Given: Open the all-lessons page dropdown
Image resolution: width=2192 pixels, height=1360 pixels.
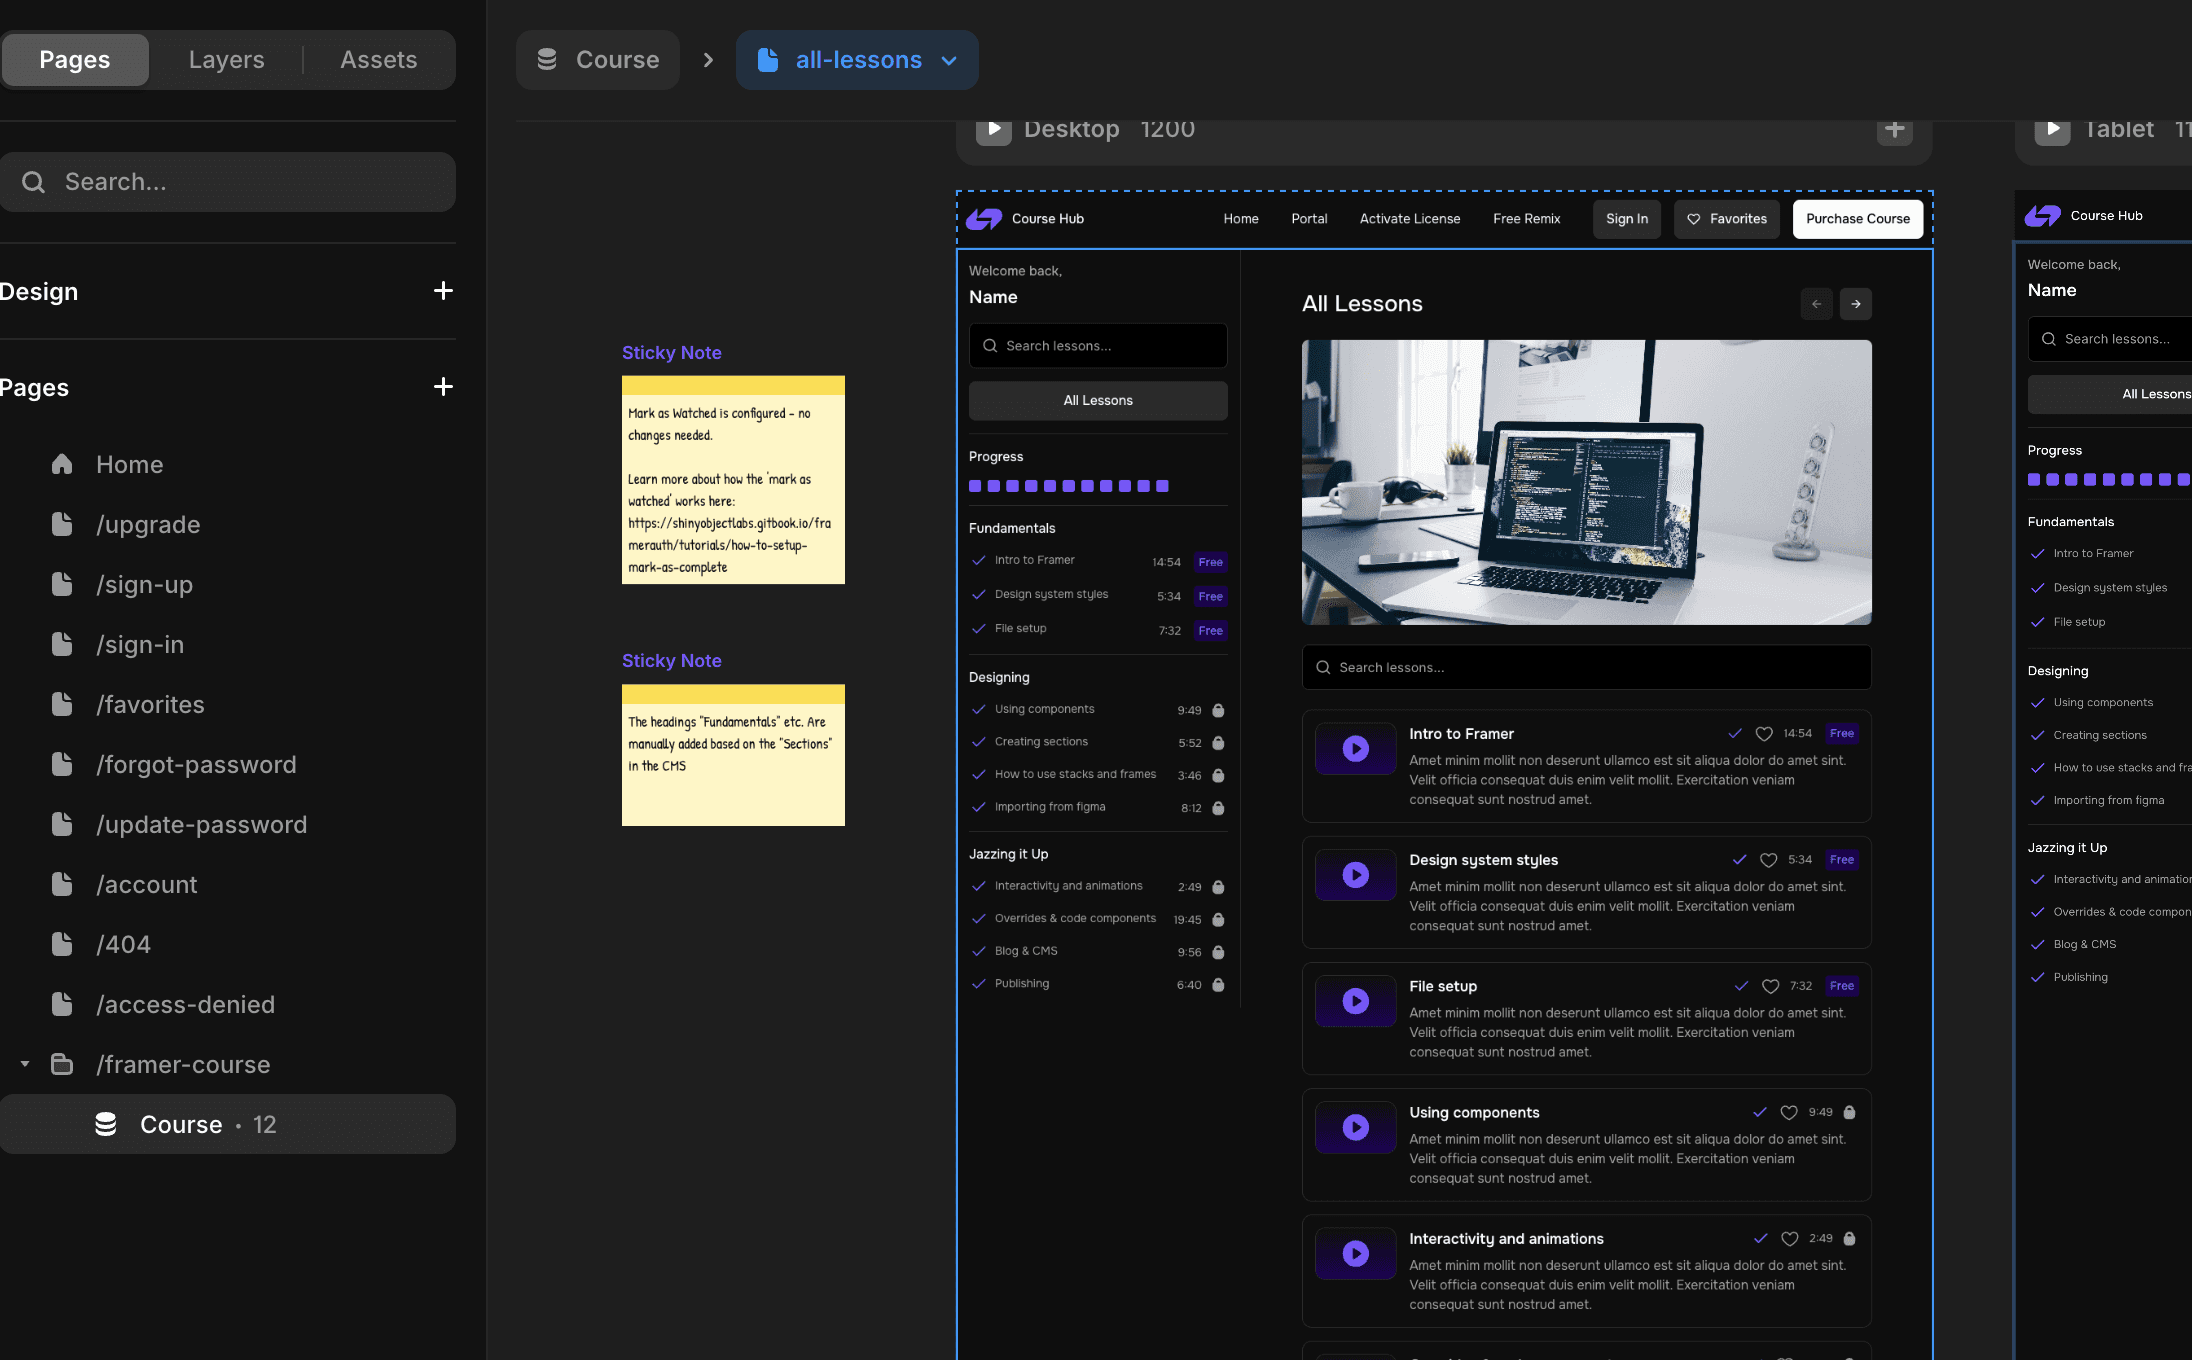Looking at the screenshot, I should point(949,61).
